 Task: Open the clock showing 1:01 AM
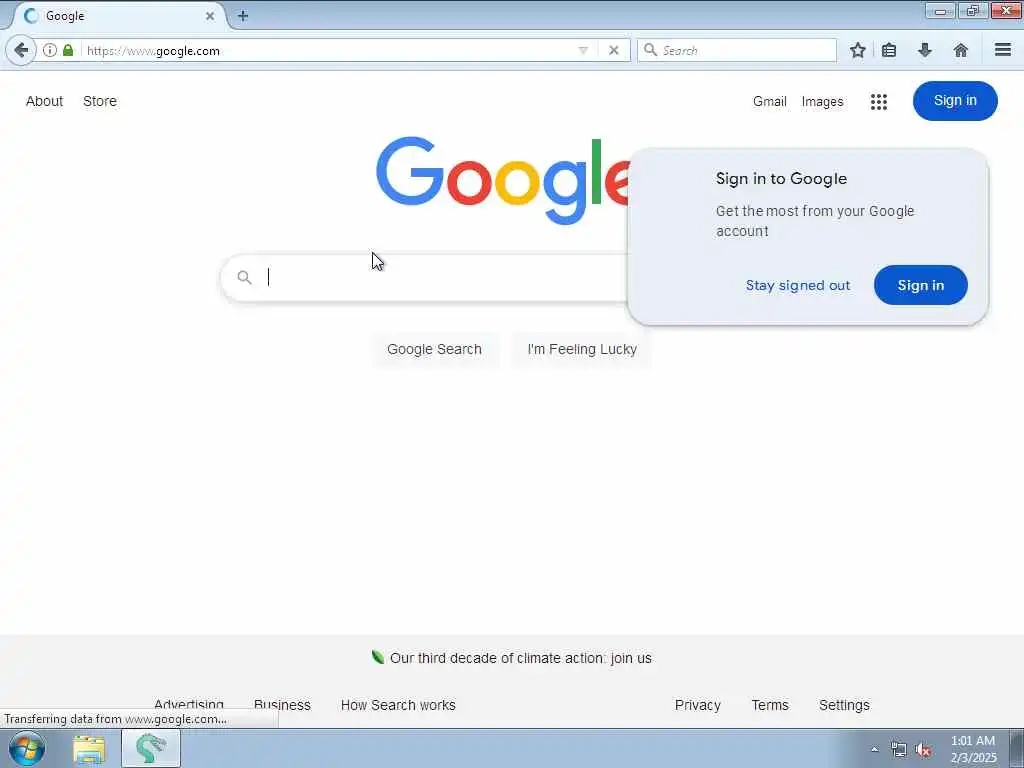(x=973, y=749)
